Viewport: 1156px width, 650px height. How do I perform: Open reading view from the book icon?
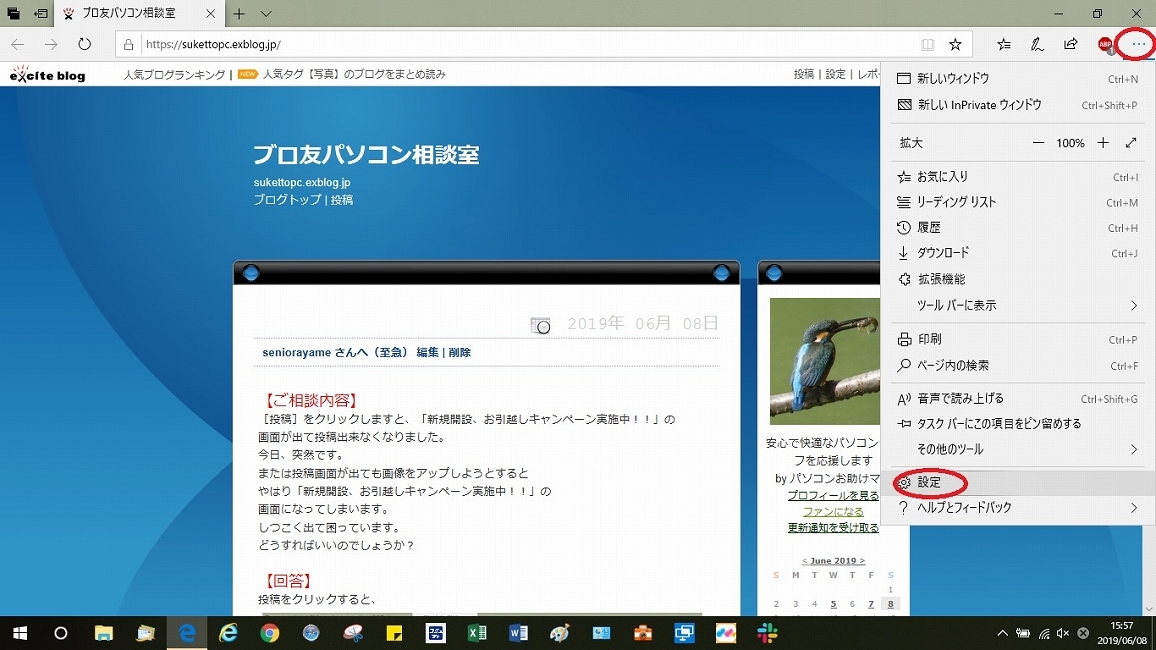927,44
